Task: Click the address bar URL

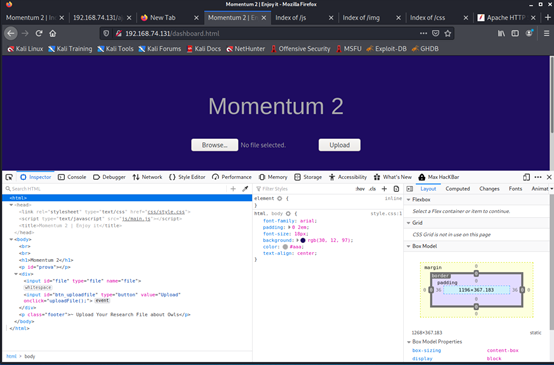Action: 172,33
